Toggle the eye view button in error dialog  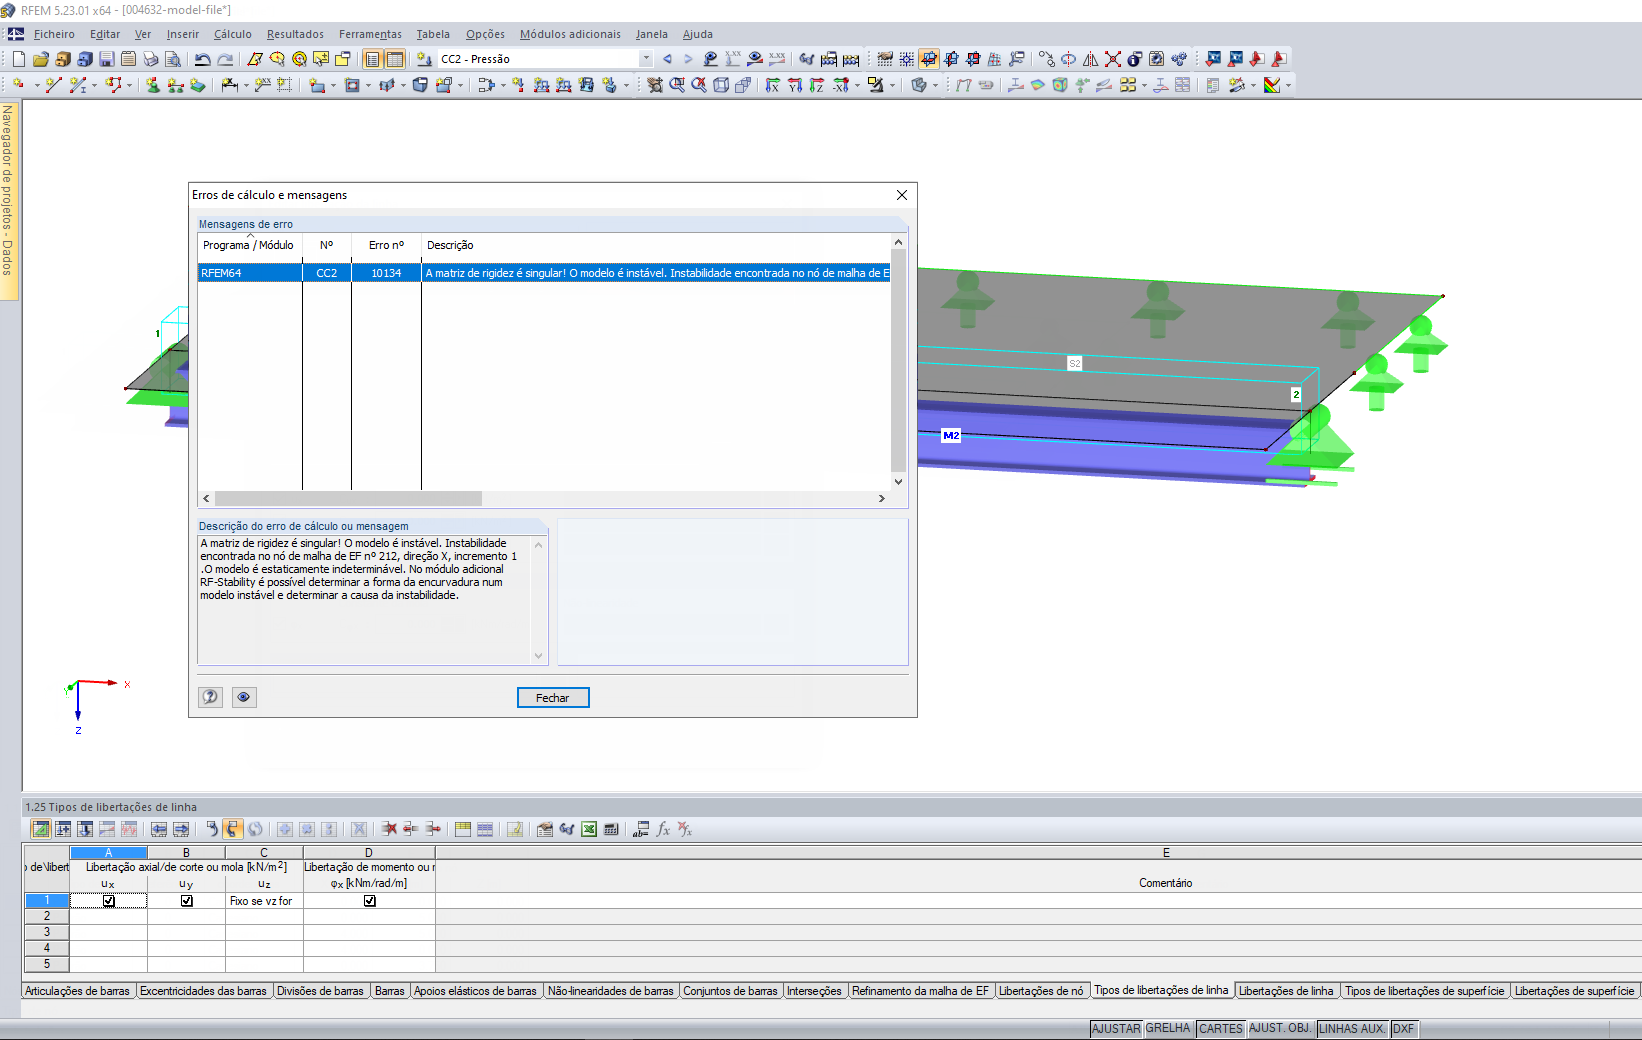tap(243, 697)
